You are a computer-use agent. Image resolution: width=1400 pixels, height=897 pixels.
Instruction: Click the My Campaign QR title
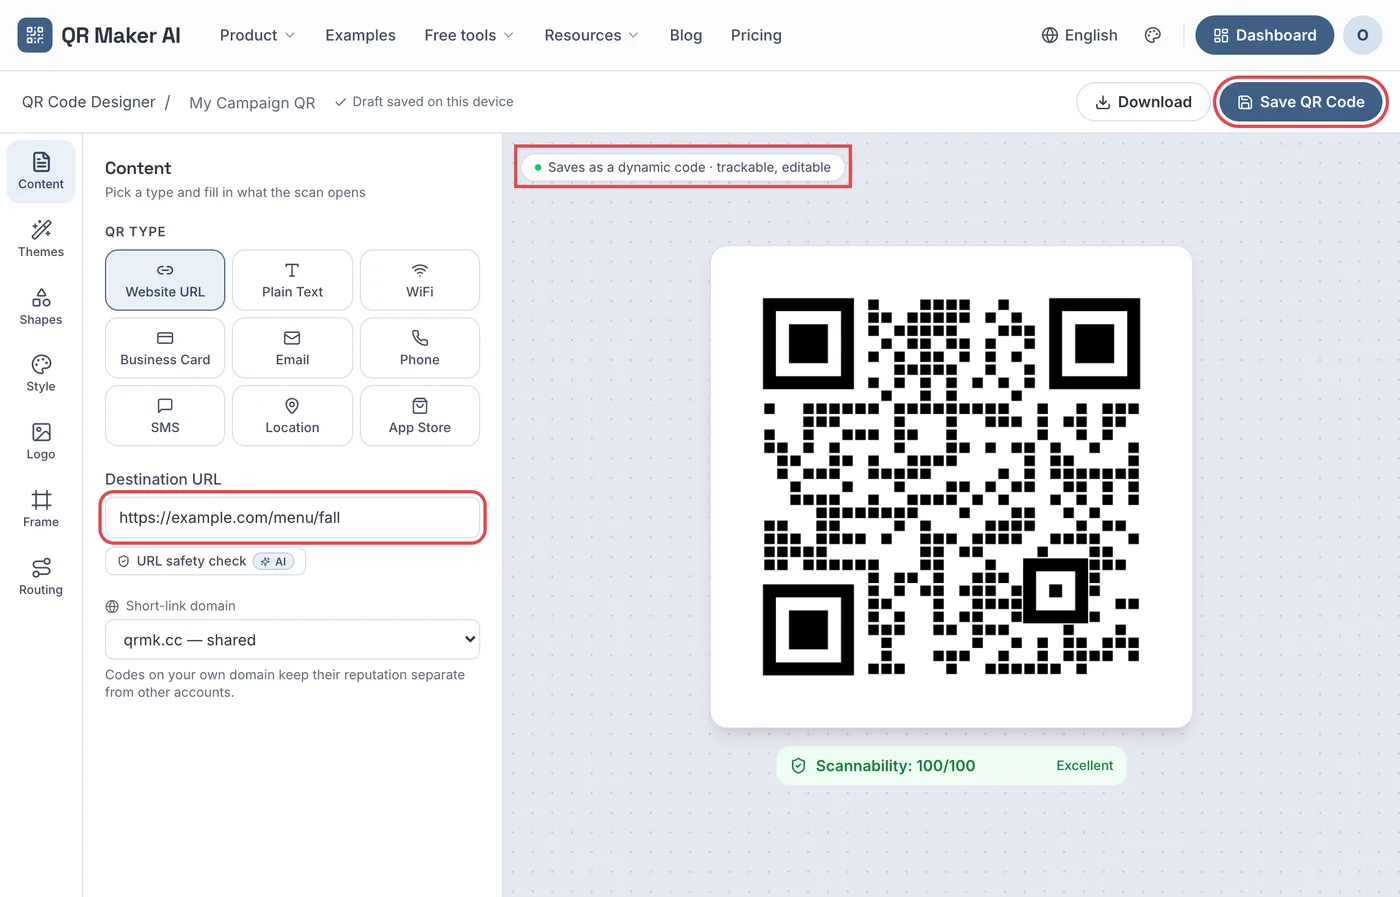252,103
